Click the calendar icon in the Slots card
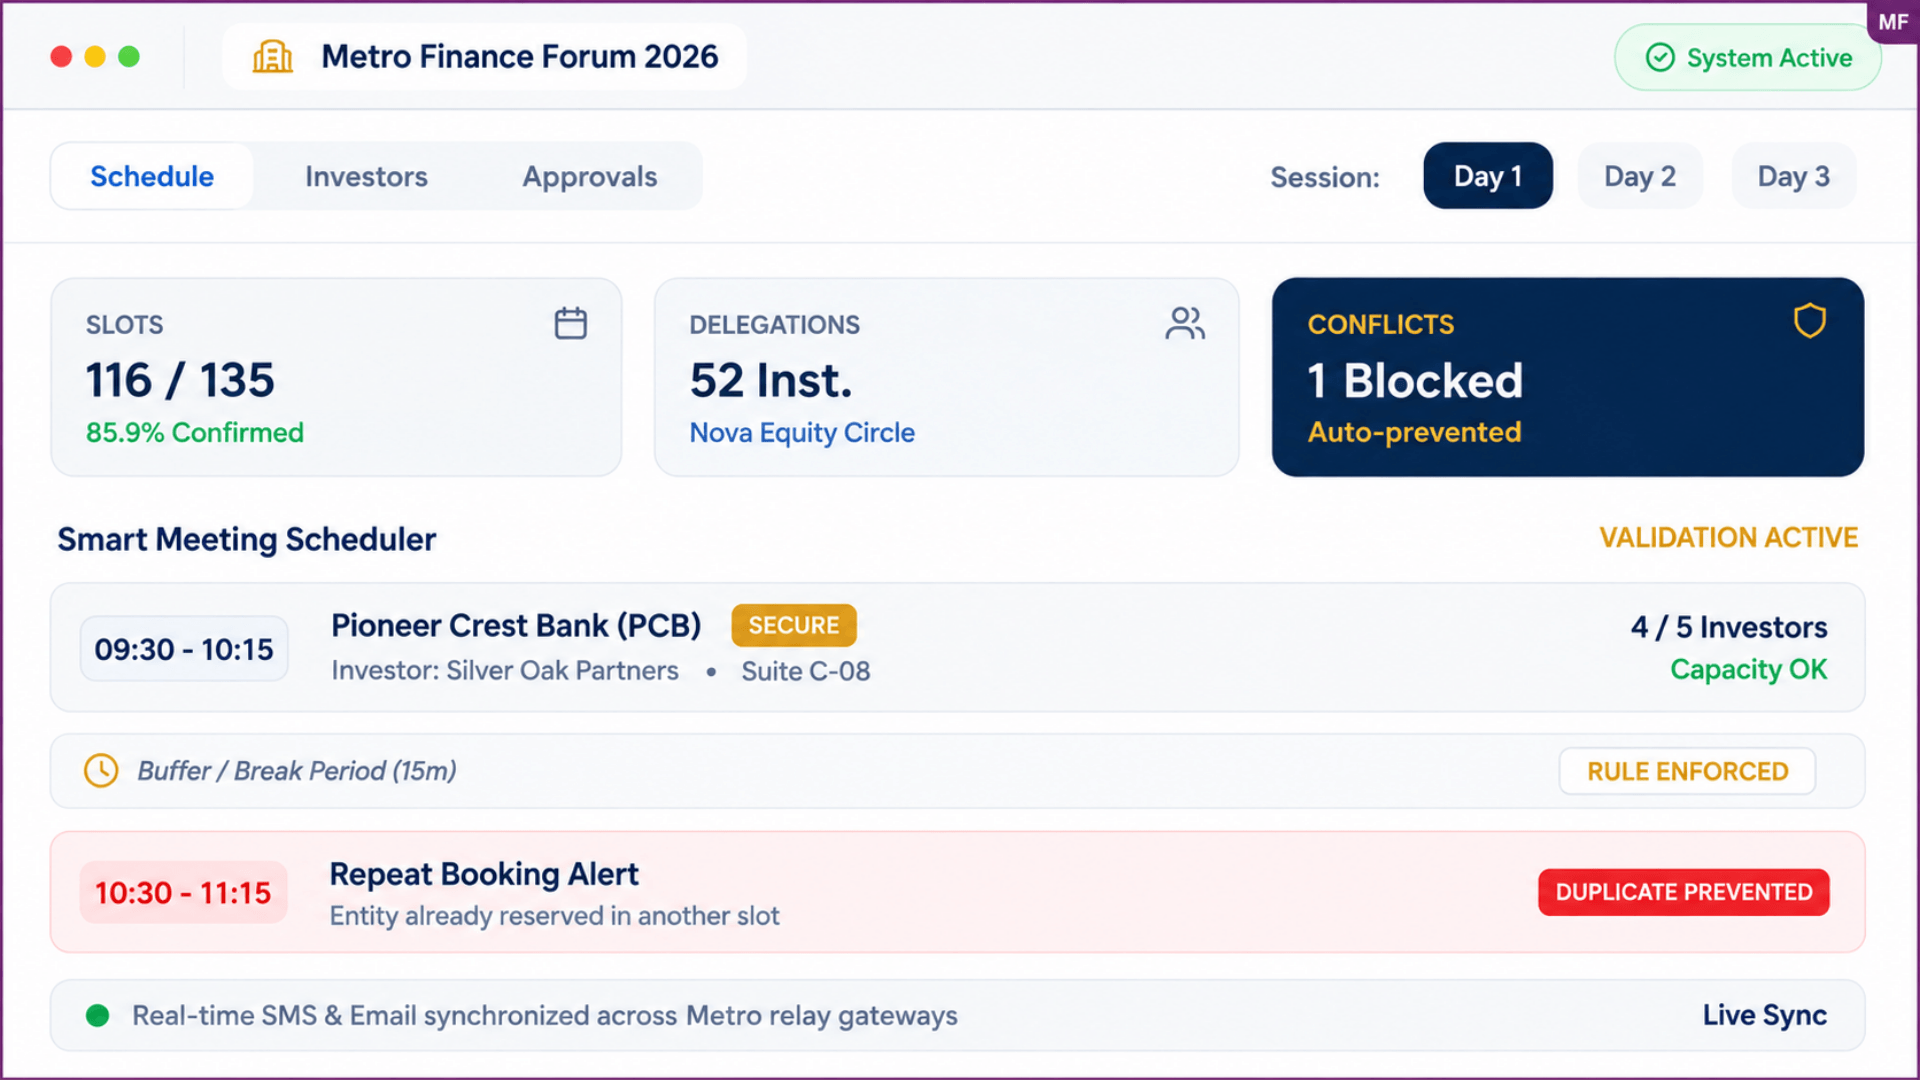 [571, 323]
